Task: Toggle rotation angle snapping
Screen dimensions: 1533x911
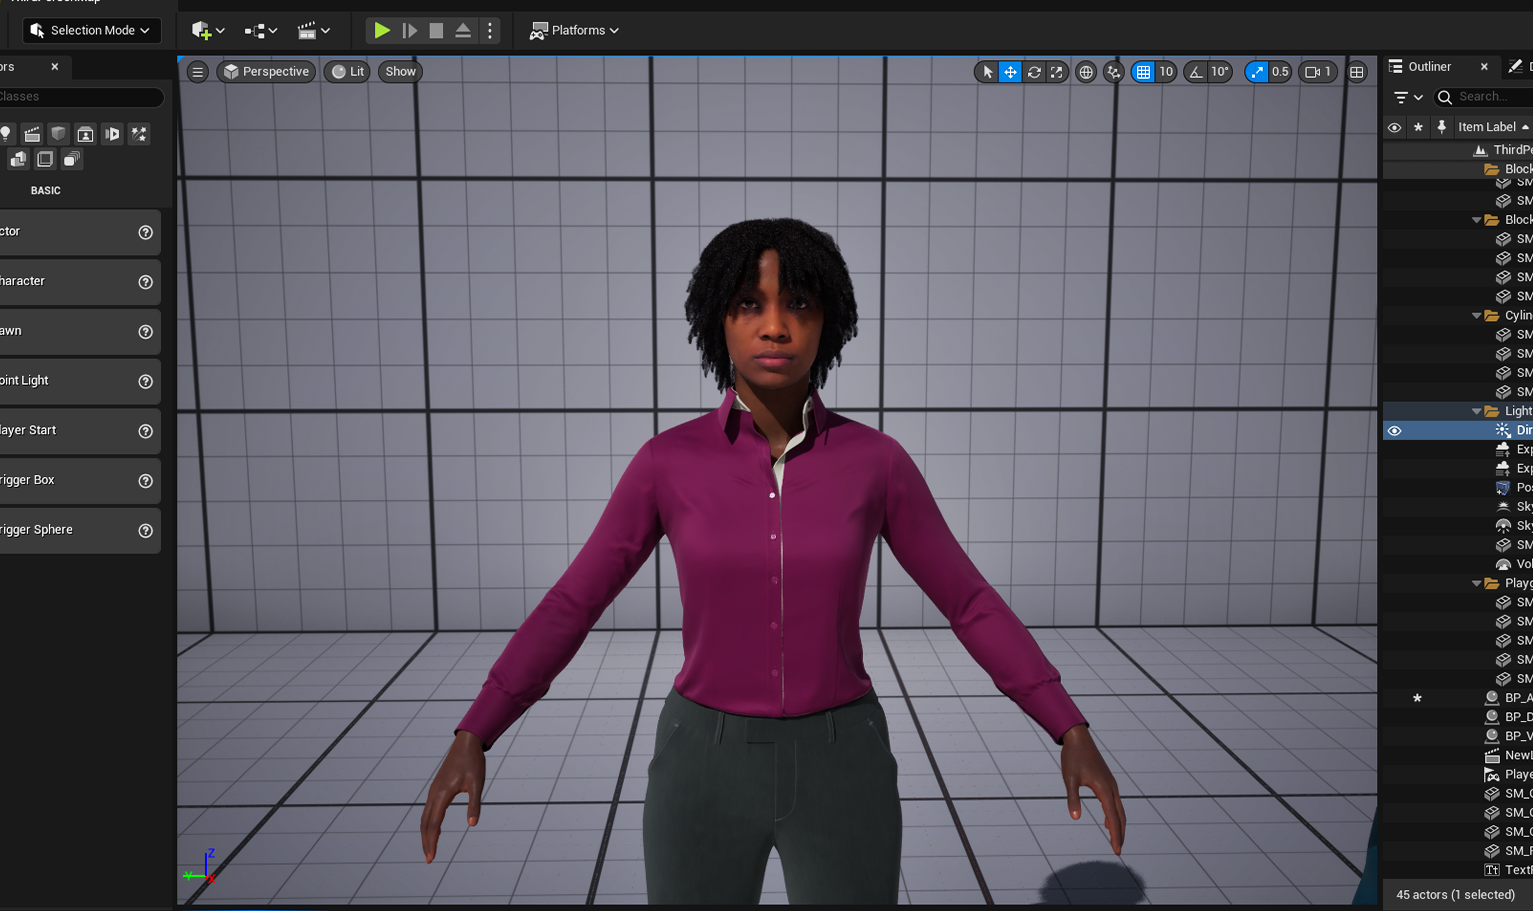Action: pyautogui.click(x=1196, y=71)
